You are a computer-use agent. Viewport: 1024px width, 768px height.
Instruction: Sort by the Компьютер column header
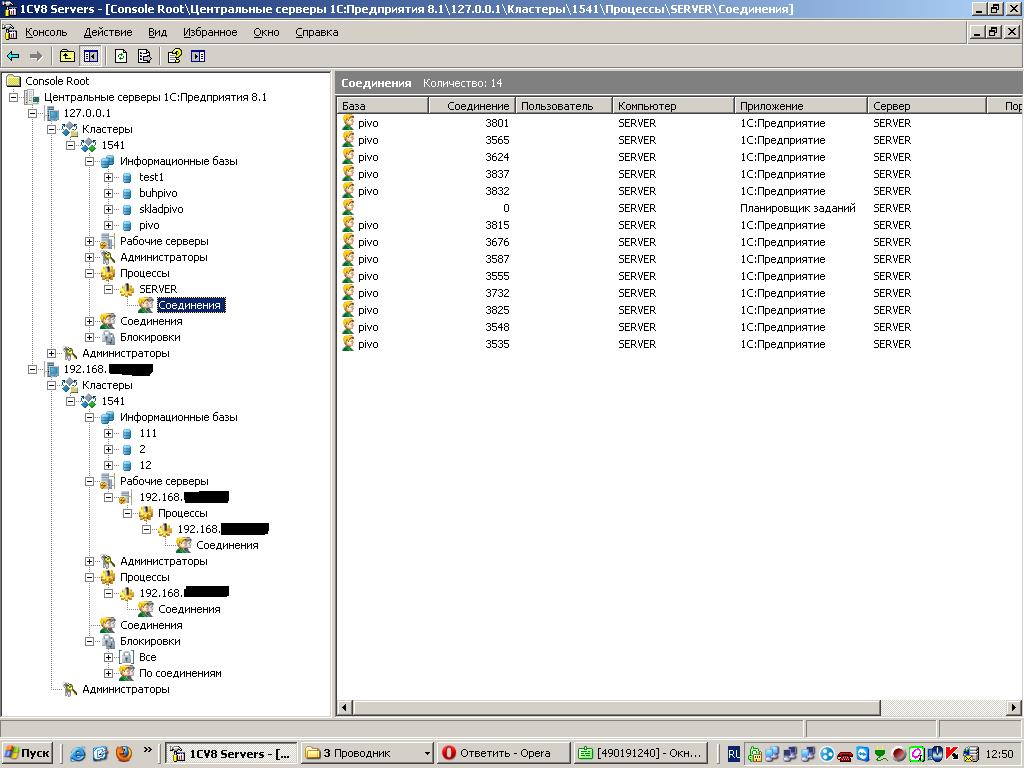point(673,105)
